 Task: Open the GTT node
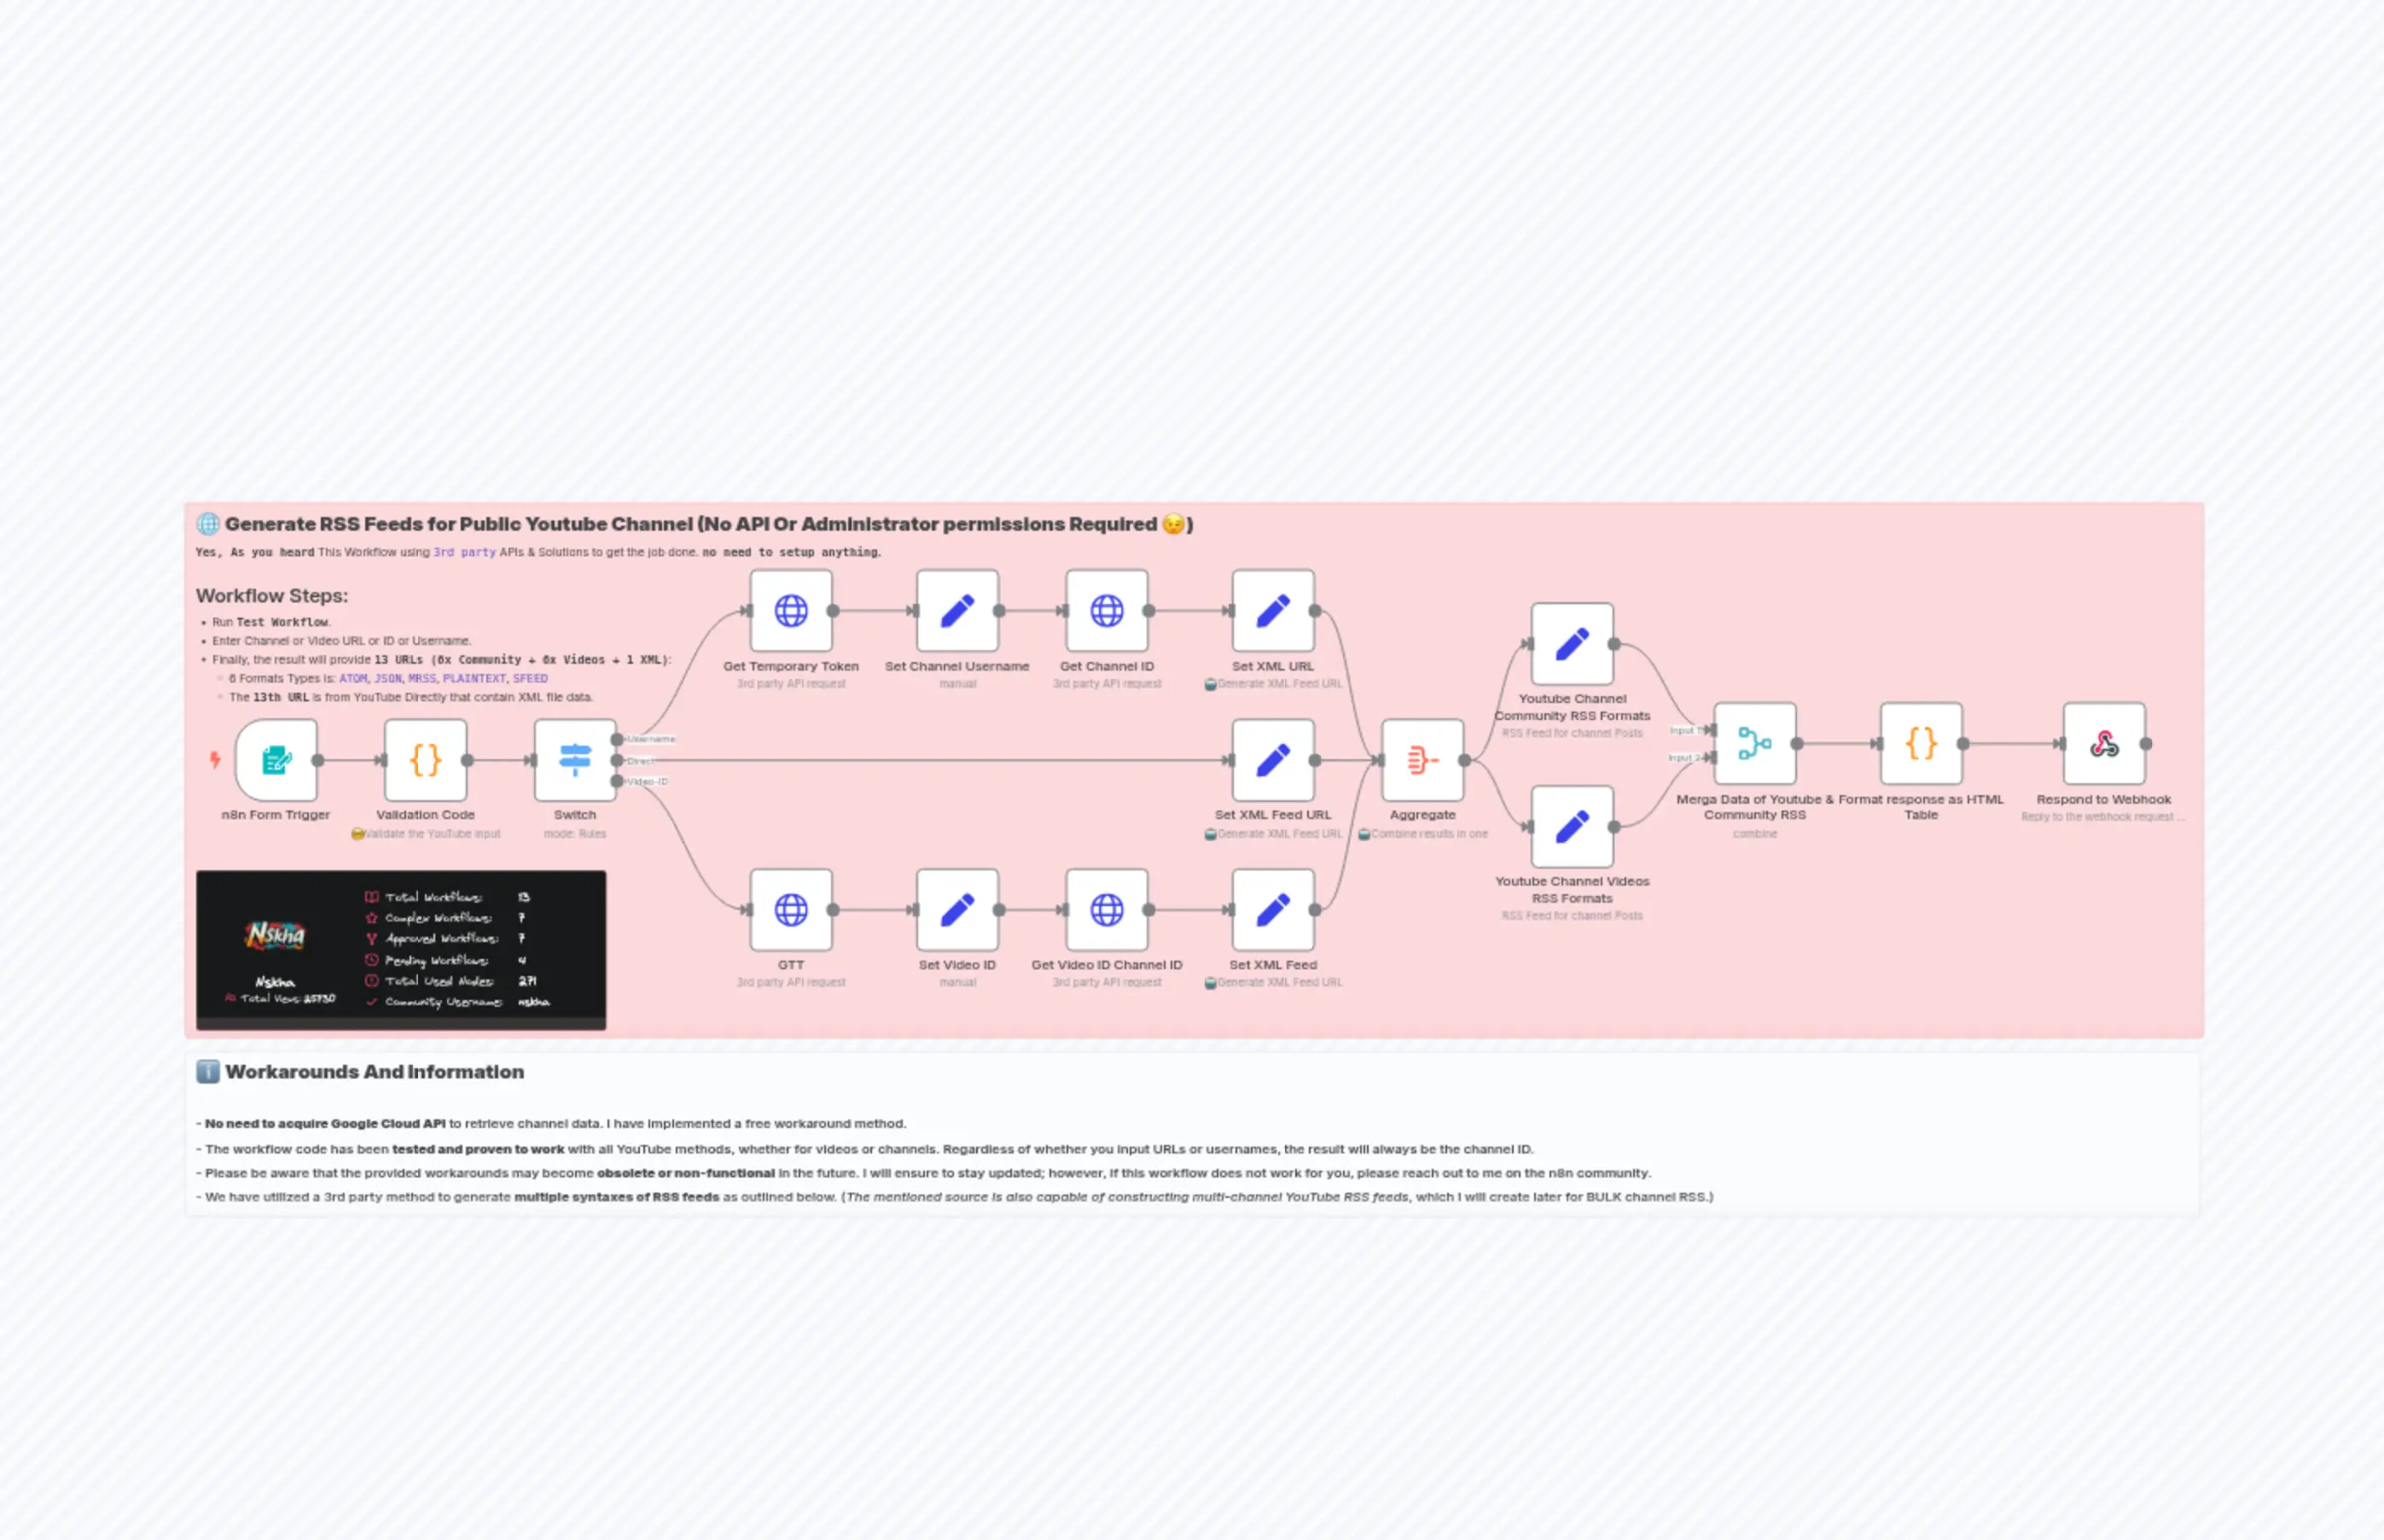pos(790,910)
